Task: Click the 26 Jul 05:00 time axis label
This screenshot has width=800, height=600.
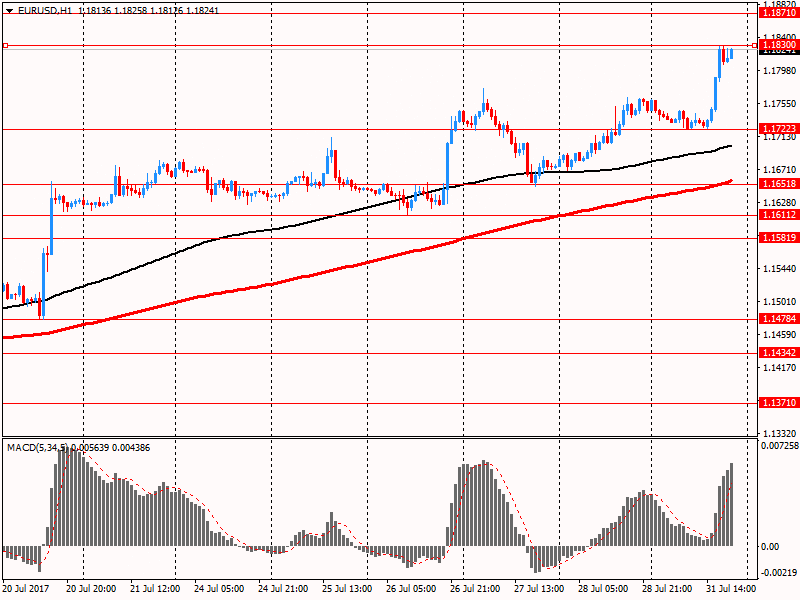Action: point(411,588)
